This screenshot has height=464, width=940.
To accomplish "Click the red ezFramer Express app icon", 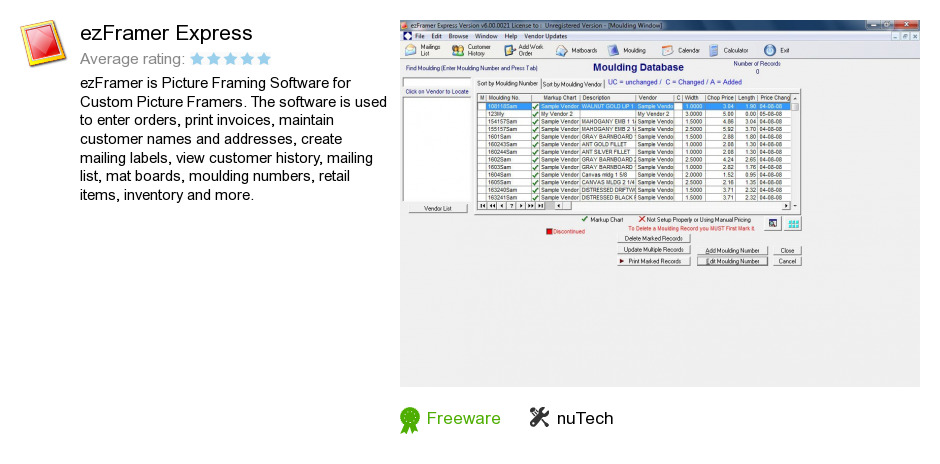I will coord(43,43).
